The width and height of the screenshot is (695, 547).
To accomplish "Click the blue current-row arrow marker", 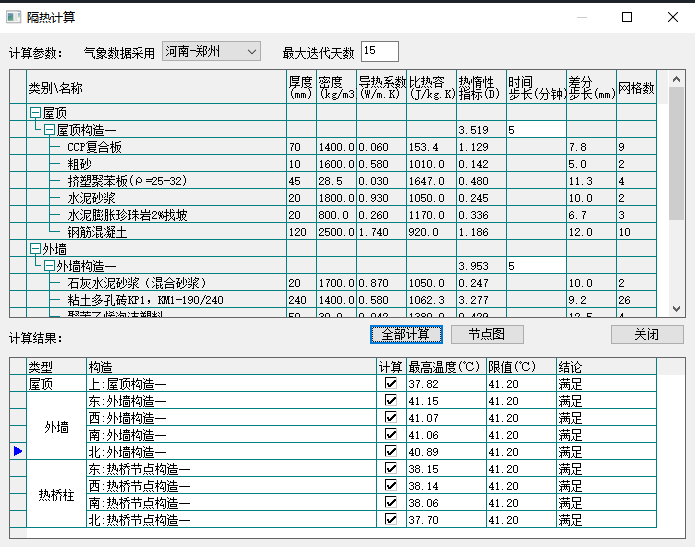I will click(17, 452).
